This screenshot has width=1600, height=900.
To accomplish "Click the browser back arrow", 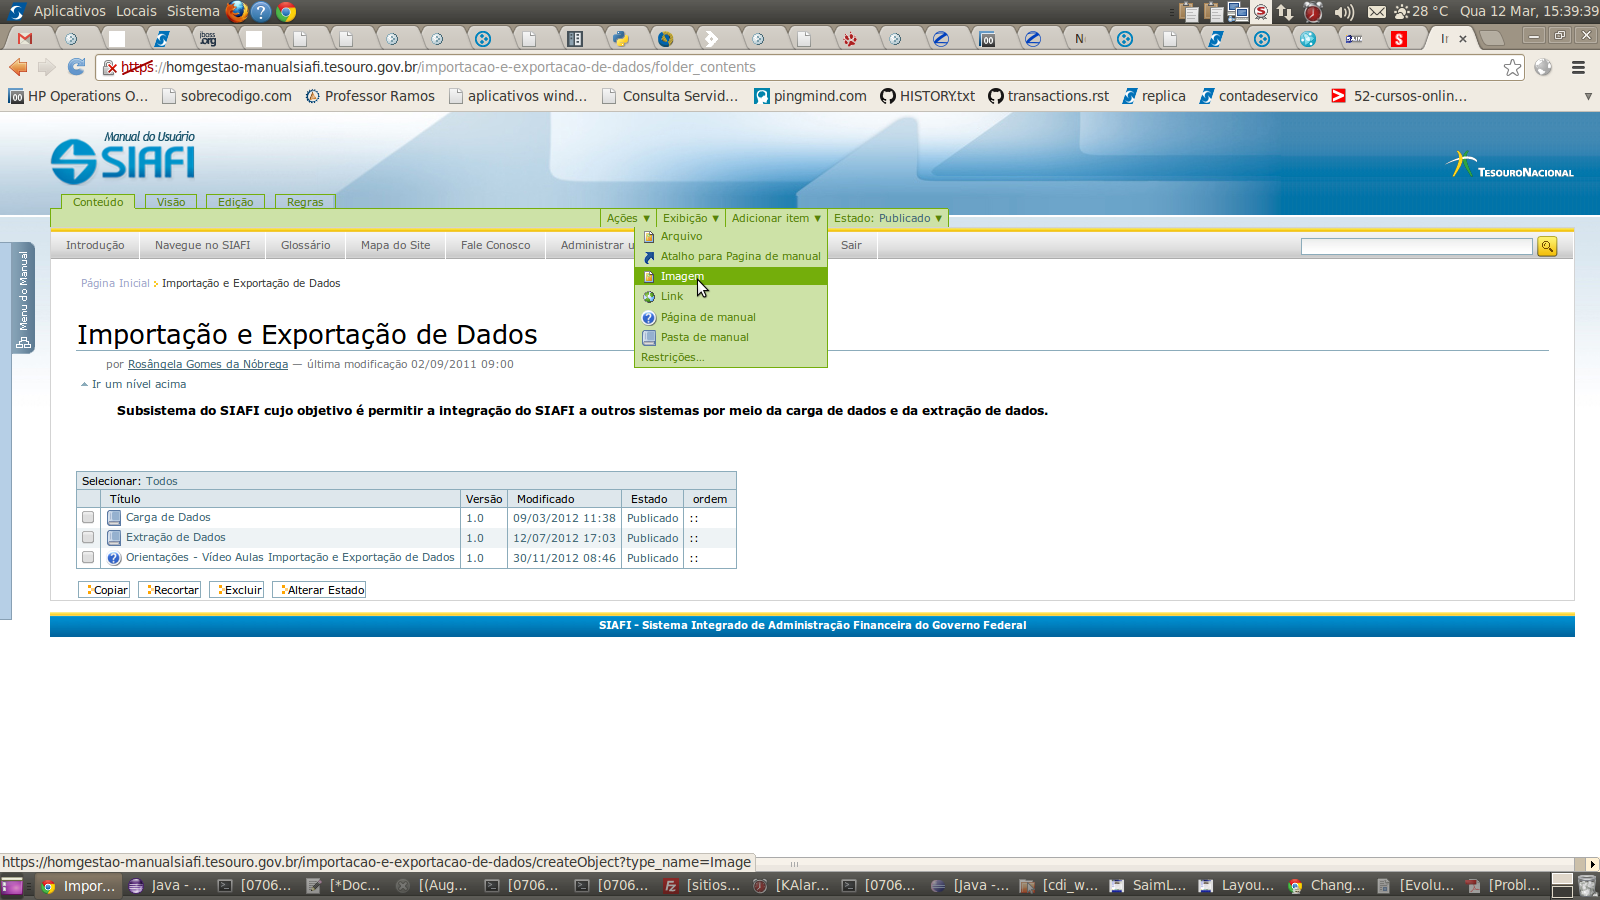I will (19, 67).
